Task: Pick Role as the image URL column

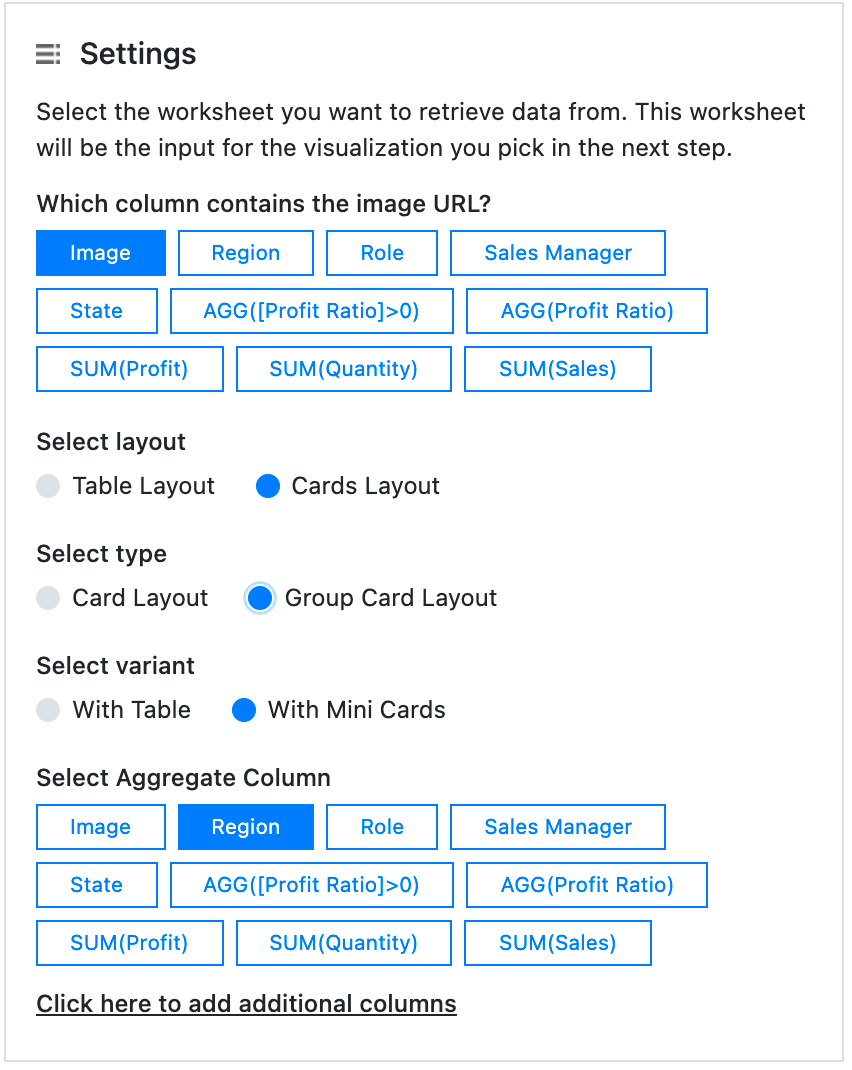Action: point(381,252)
